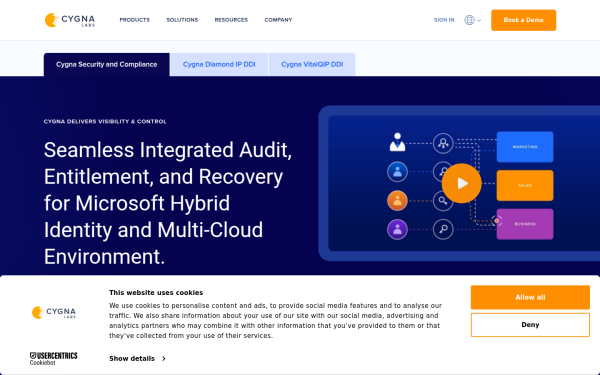
Task: Switch to the Cygna Diamond IP DDI tab
Action: 219,64
